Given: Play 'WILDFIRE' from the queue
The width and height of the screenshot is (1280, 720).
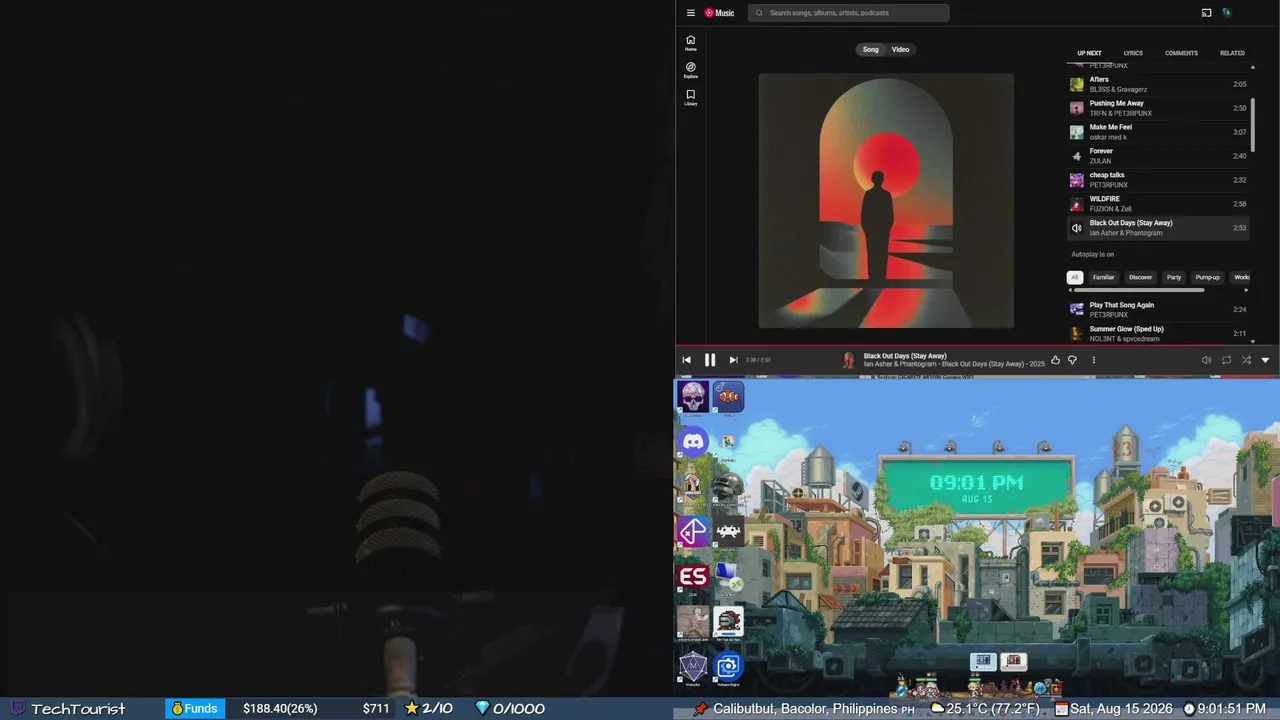Looking at the screenshot, I should click(1158, 204).
